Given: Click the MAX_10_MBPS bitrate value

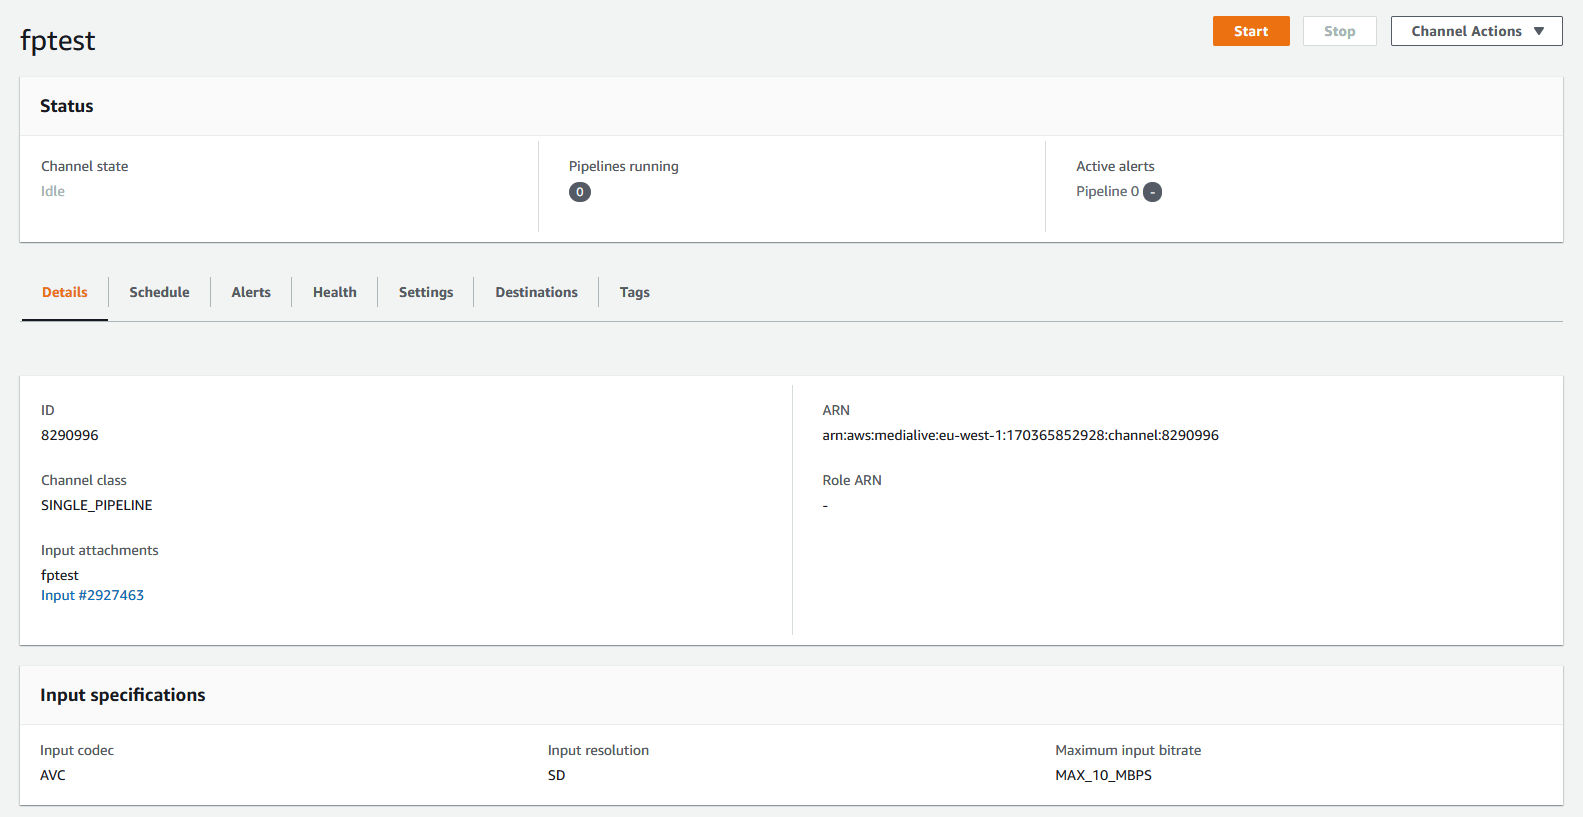Looking at the screenshot, I should (x=1103, y=775).
